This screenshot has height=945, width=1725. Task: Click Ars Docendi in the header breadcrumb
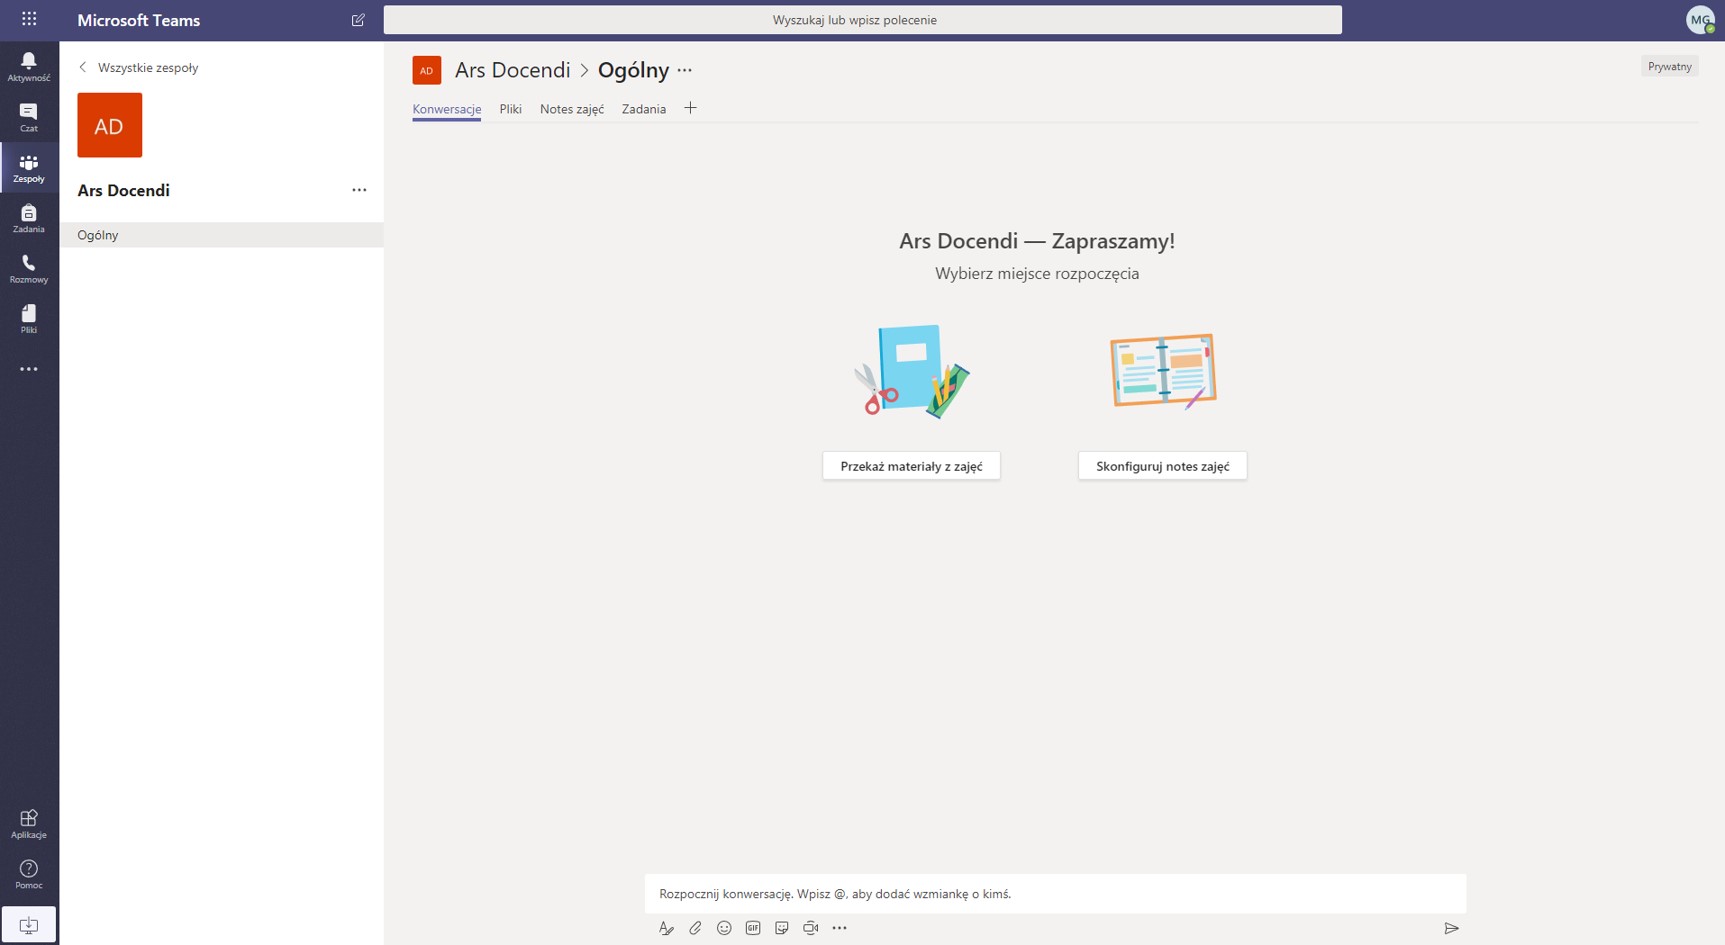click(513, 70)
